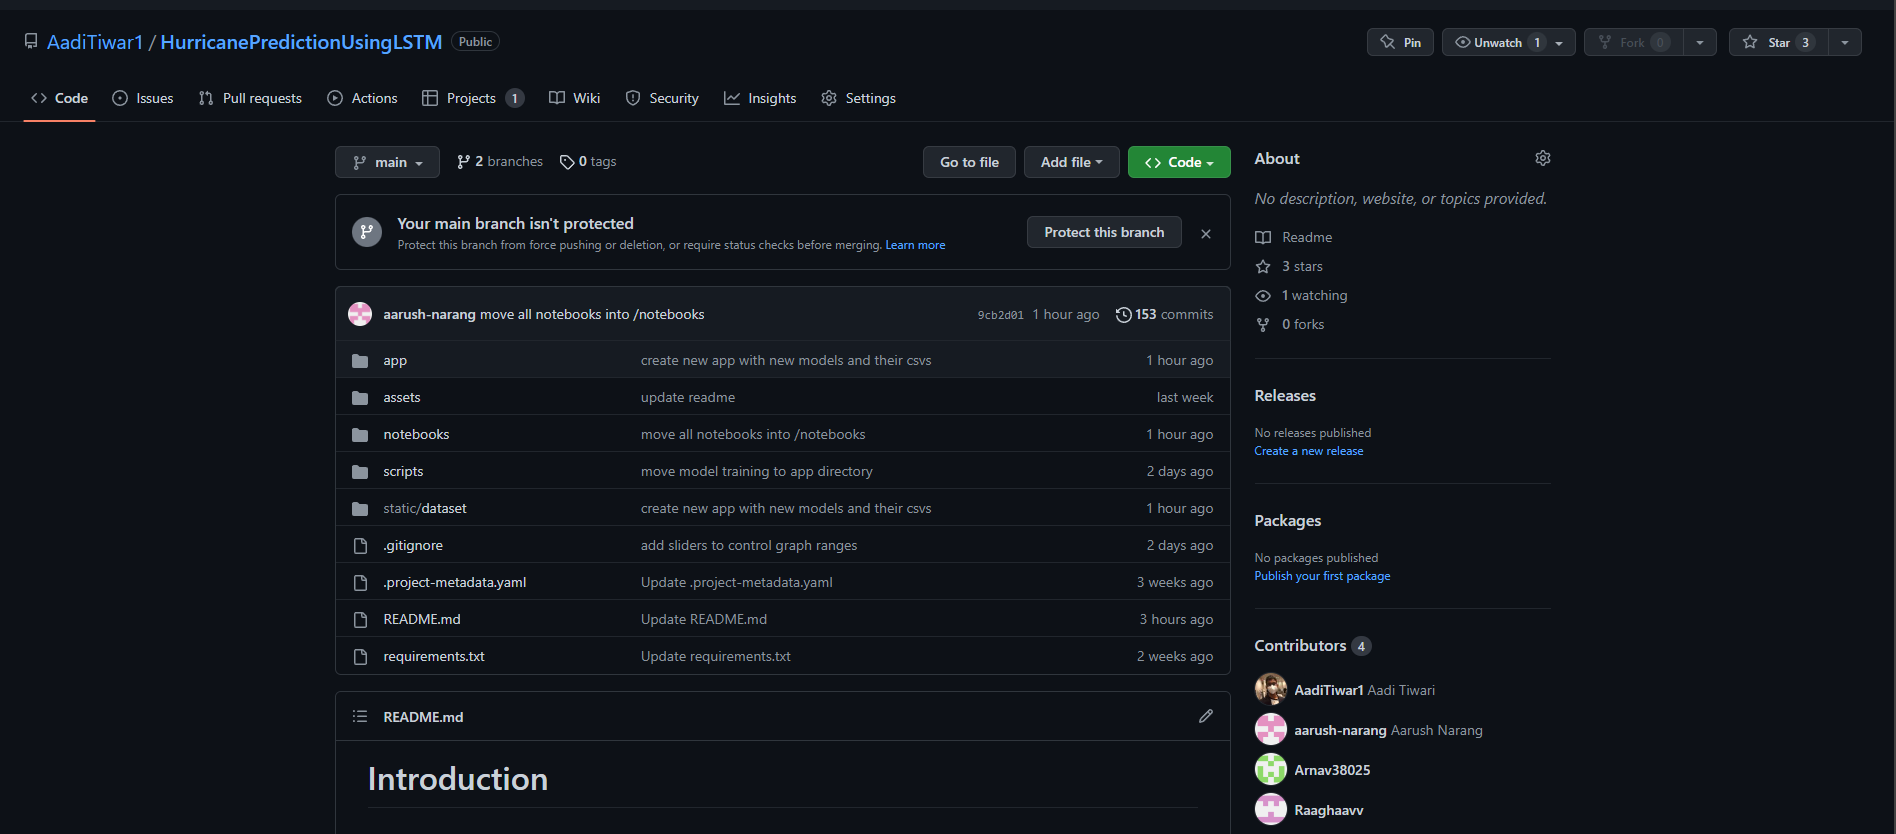Open Learn more link in banner
This screenshot has height=834, width=1896.
pyautogui.click(x=915, y=245)
